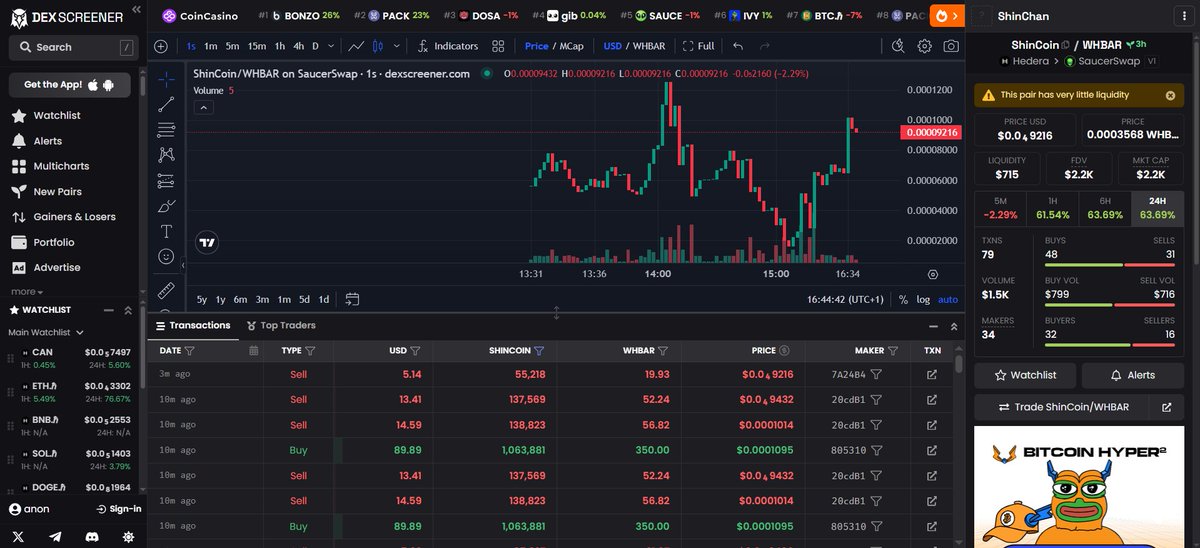Filter by maker 7A24B4
The width and height of the screenshot is (1200, 548).
click(x=876, y=374)
